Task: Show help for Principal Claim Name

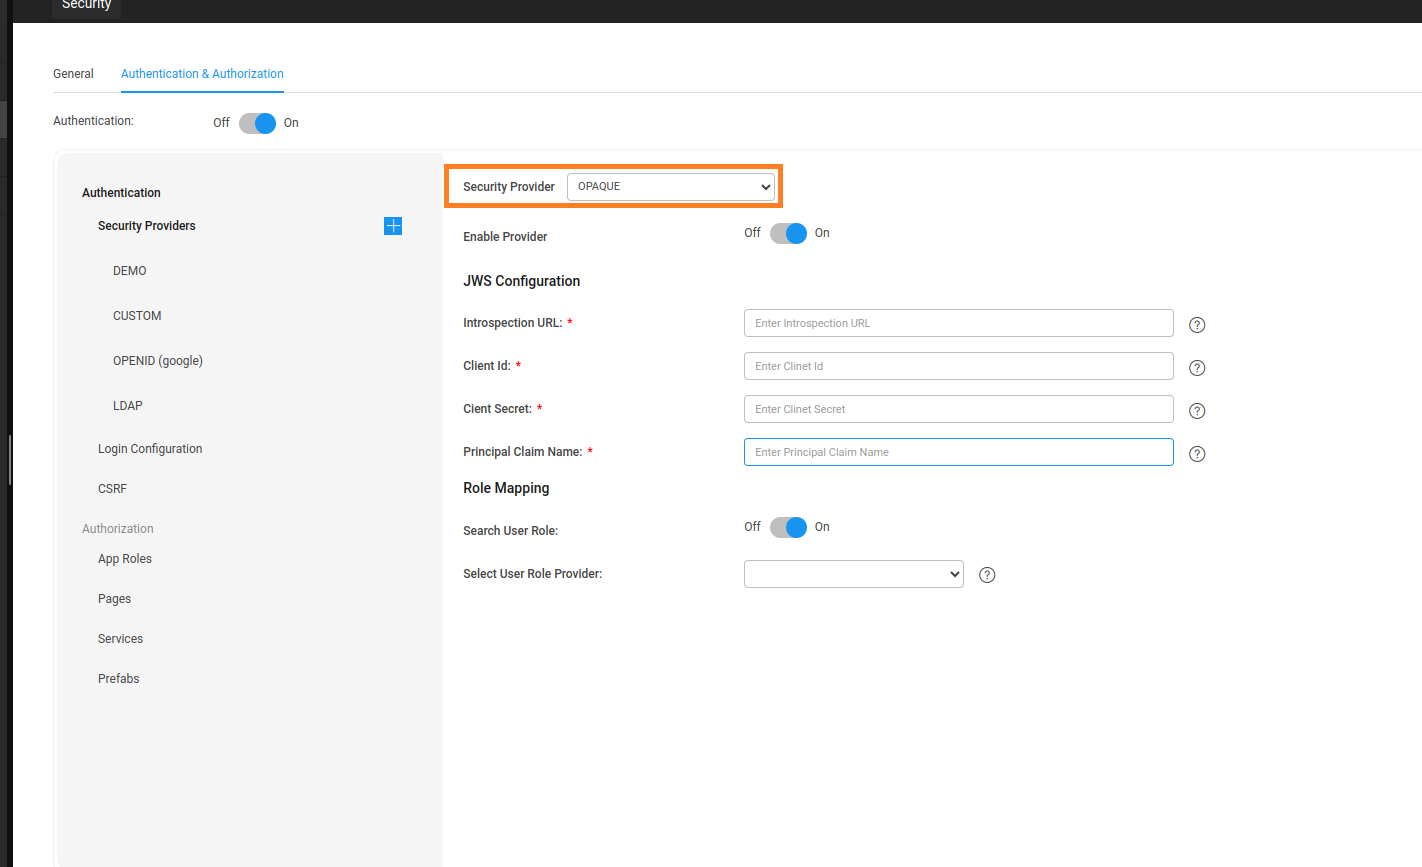Action: [x=1196, y=454]
